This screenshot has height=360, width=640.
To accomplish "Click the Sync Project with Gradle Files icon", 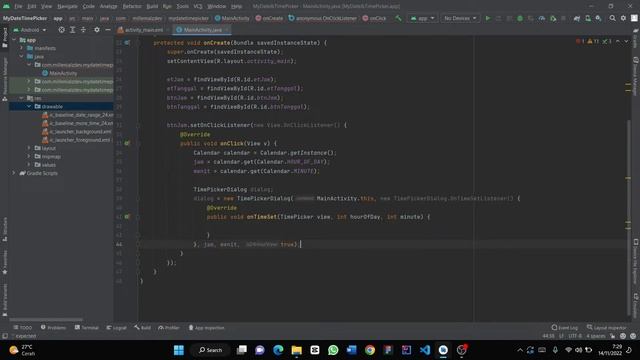I will pyautogui.click(x=577, y=18).
